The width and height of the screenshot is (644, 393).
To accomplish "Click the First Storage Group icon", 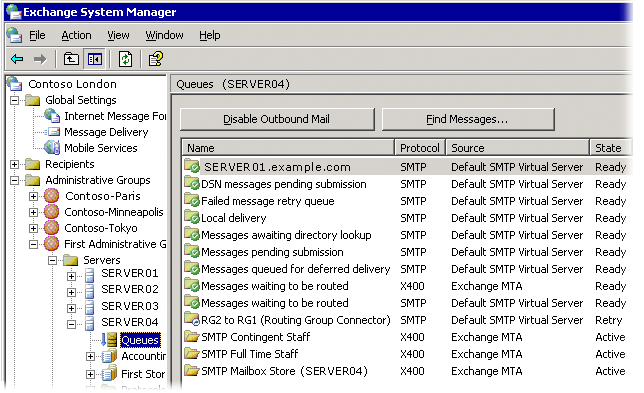I will [x=109, y=374].
